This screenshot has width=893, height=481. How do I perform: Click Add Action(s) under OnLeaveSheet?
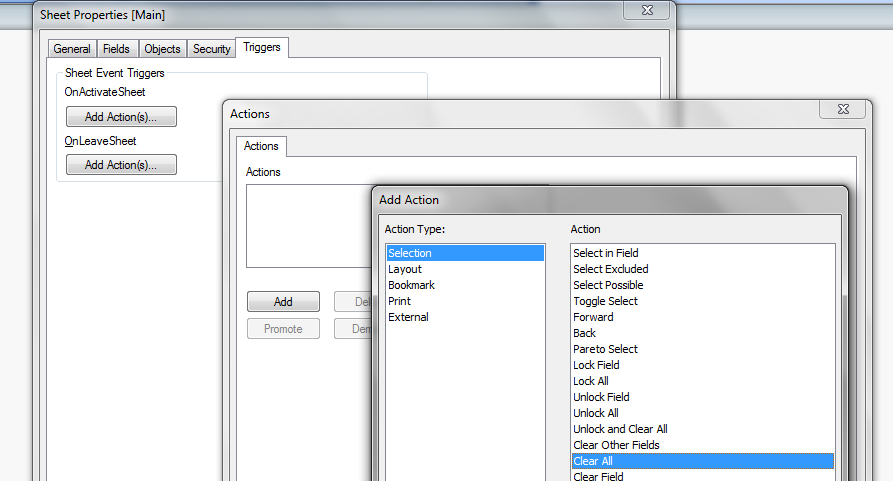(x=121, y=165)
